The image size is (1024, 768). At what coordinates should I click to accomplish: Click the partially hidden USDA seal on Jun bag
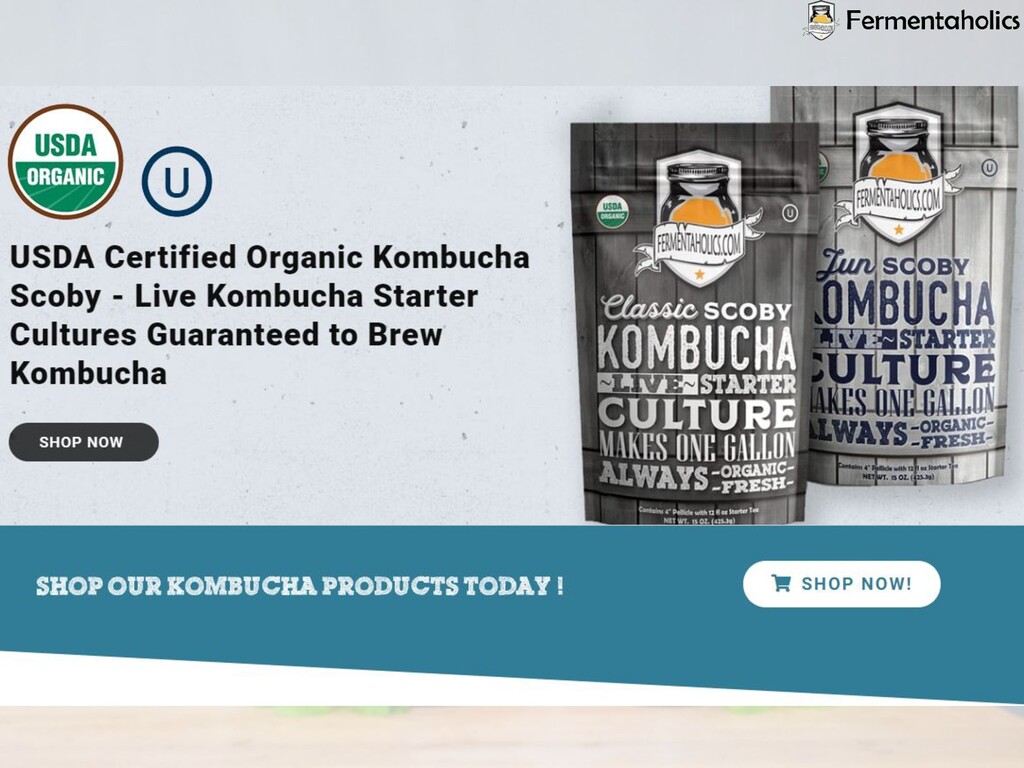tap(824, 167)
